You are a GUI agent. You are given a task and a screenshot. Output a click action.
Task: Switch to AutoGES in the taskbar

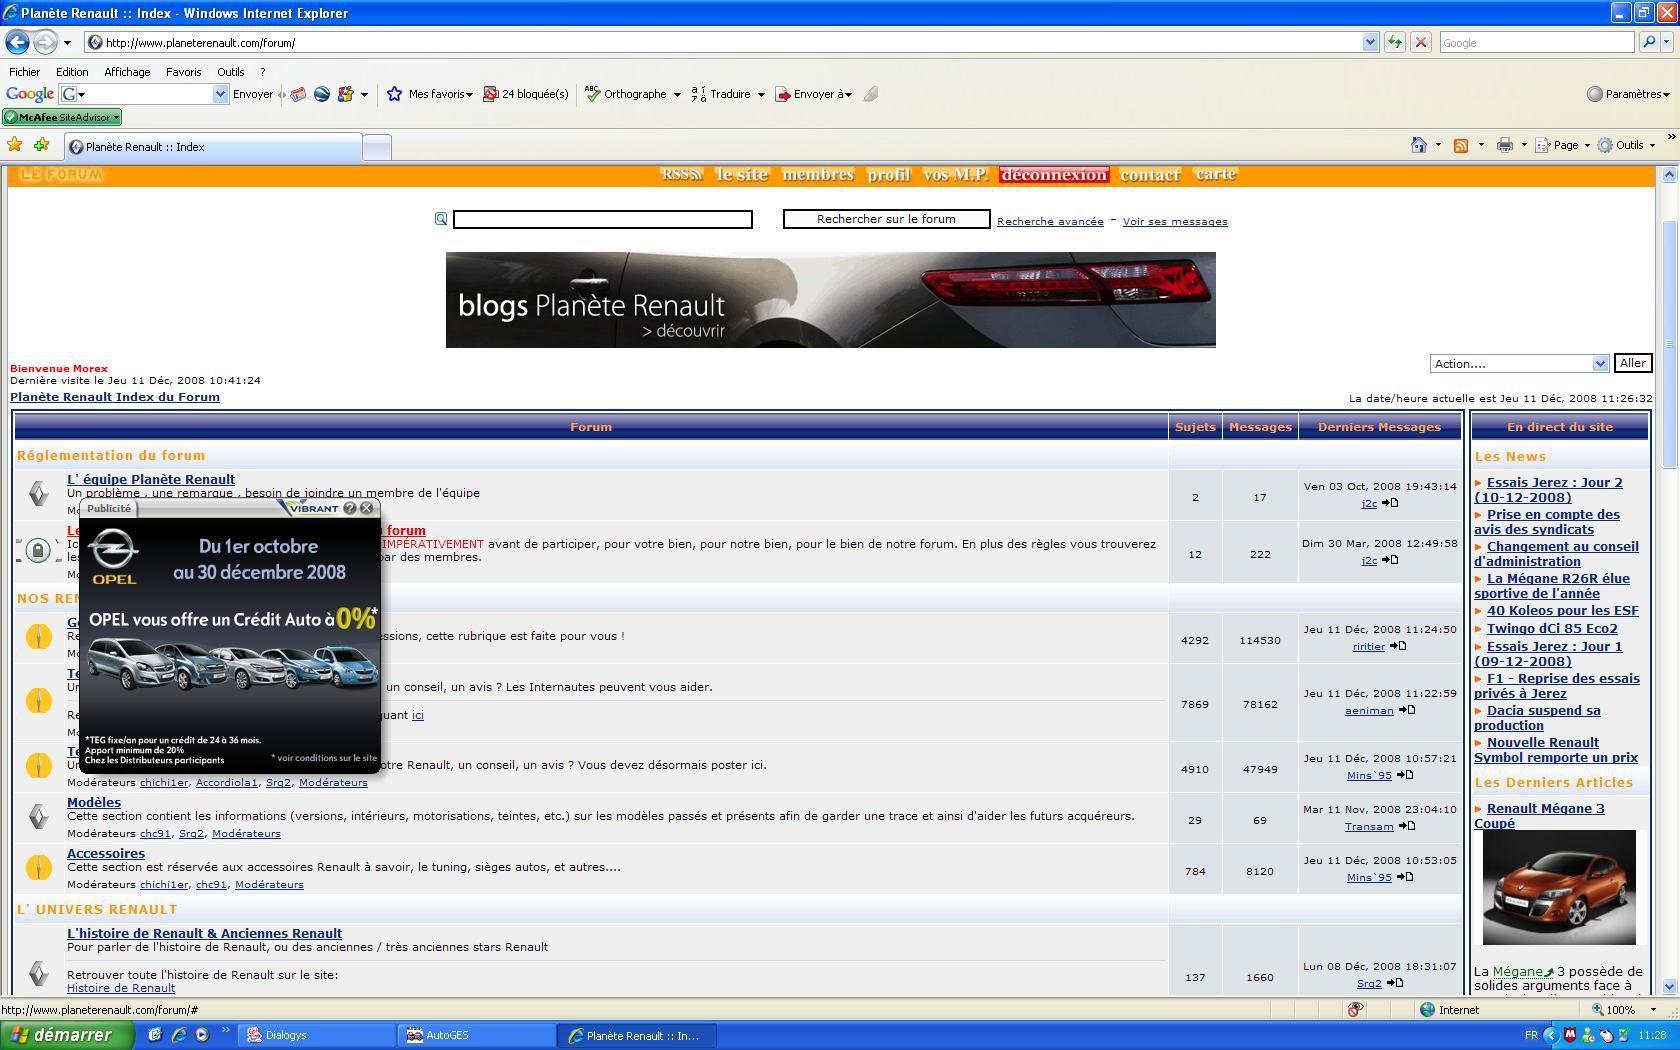tap(478, 1035)
